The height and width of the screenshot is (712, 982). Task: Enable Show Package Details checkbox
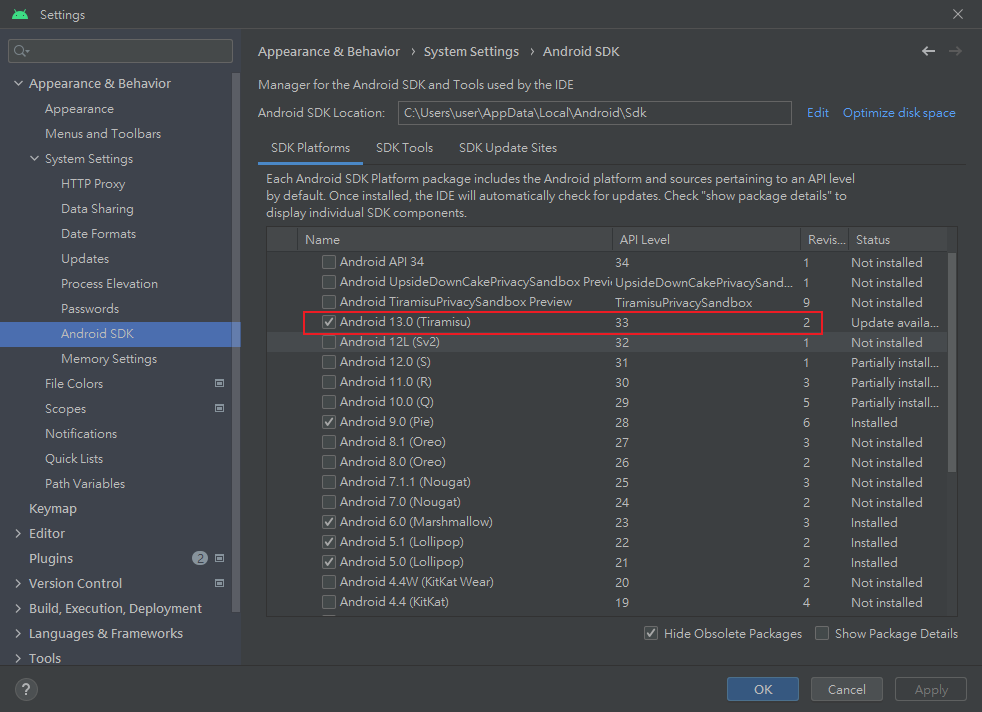click(822, 633)
